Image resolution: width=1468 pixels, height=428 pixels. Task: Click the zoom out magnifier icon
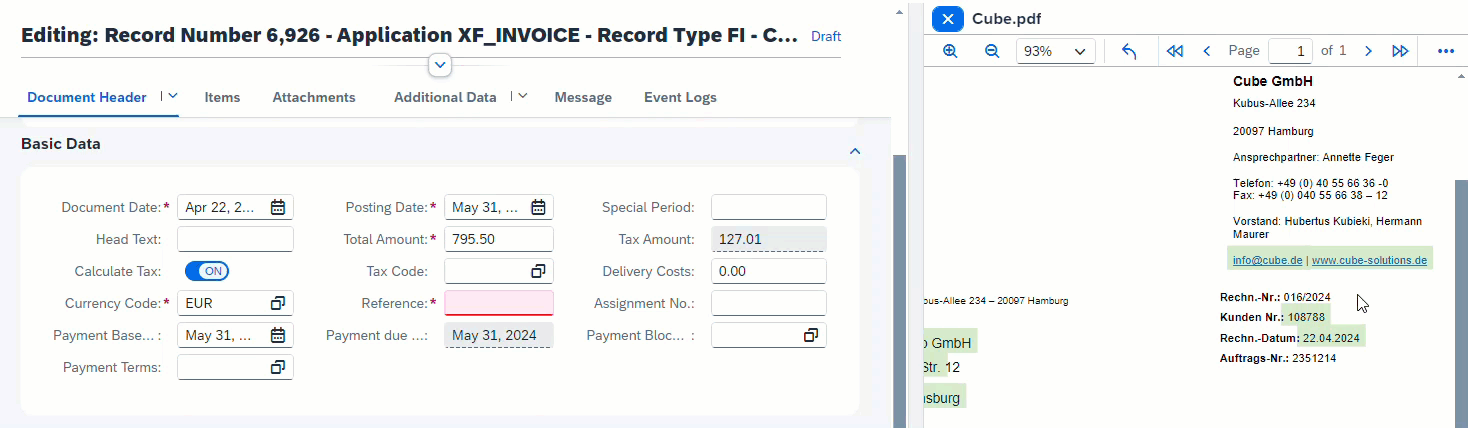point(992,51)
